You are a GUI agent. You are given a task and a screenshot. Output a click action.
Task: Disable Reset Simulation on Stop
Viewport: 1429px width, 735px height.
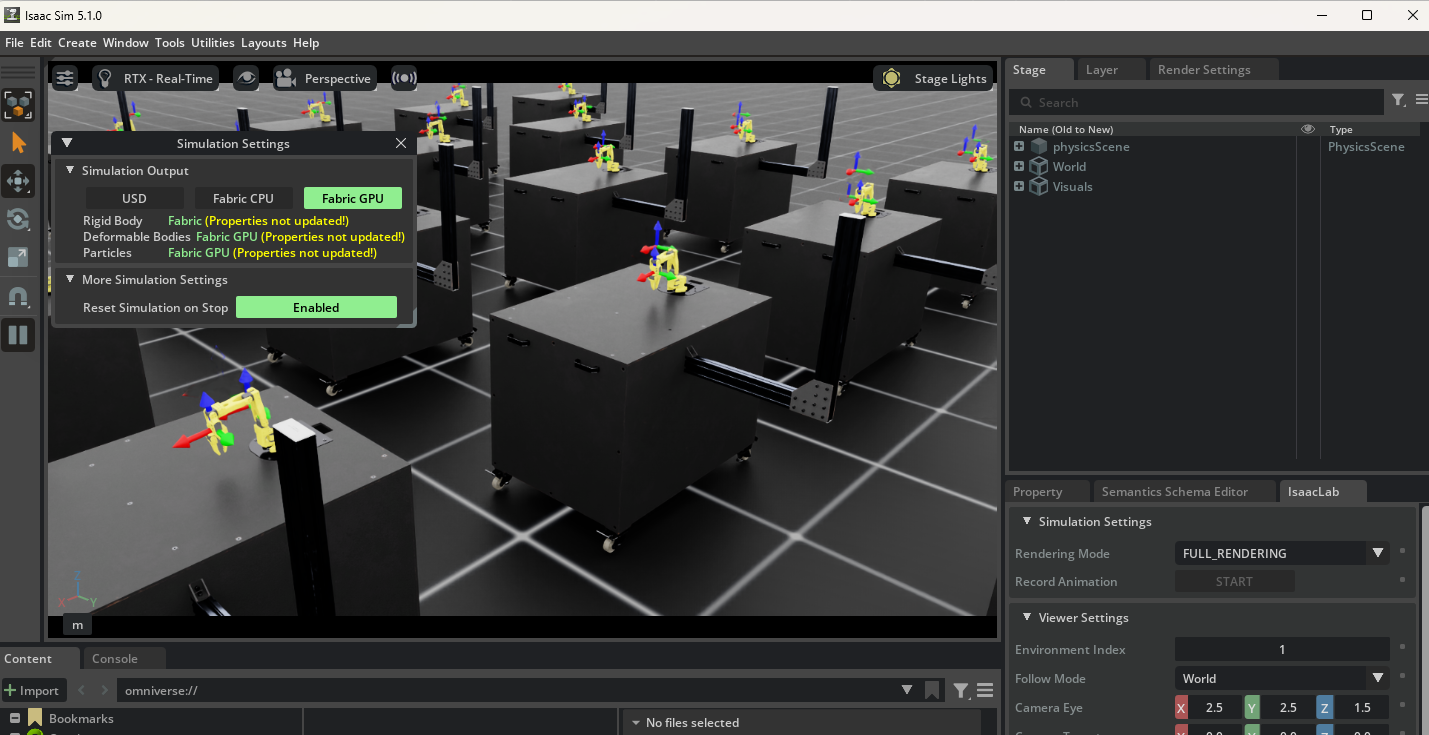pos(316,307)
